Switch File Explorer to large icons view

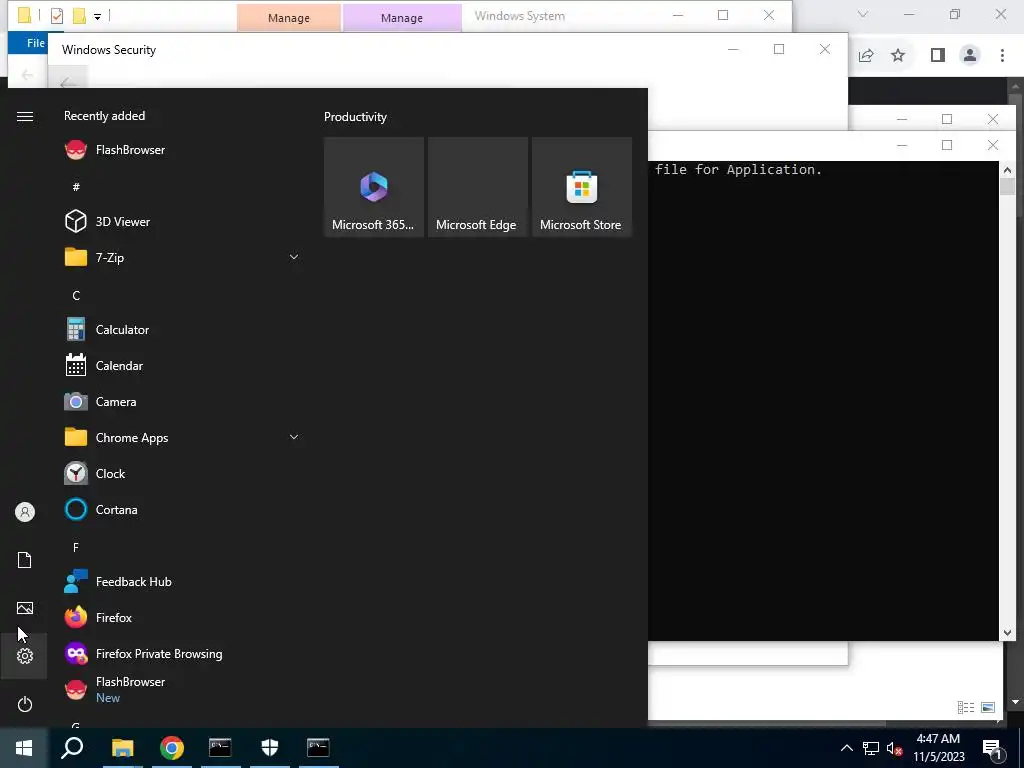[988, 707]
